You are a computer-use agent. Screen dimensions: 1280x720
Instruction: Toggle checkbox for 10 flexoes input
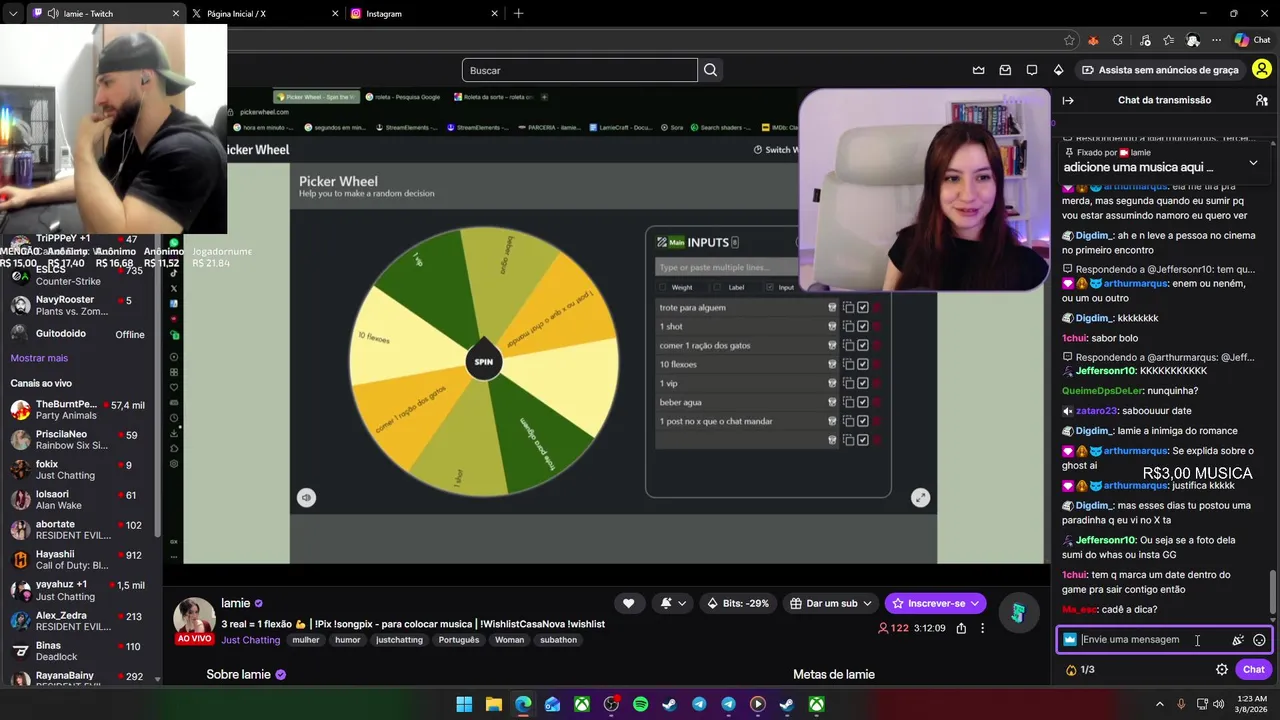click(x=863, y=365)
